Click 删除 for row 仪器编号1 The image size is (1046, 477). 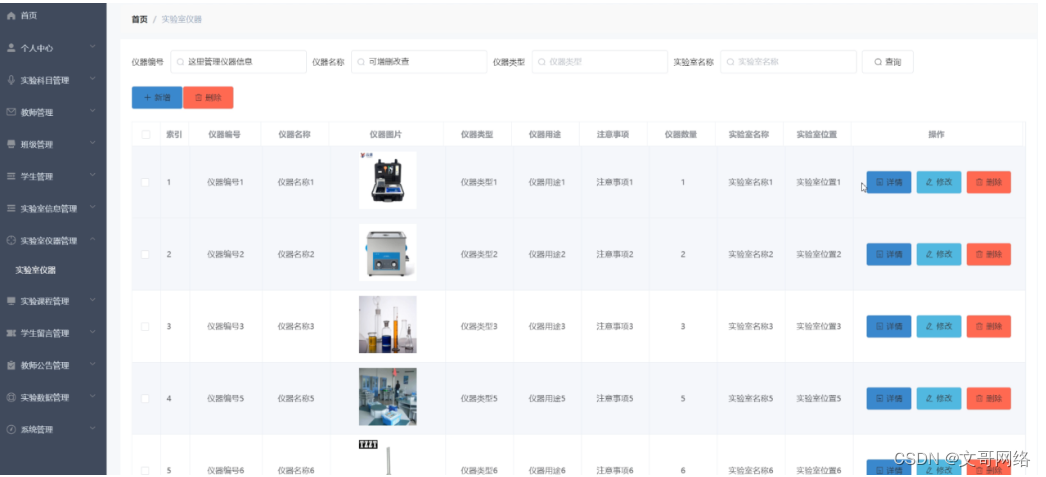pos(989,182)
